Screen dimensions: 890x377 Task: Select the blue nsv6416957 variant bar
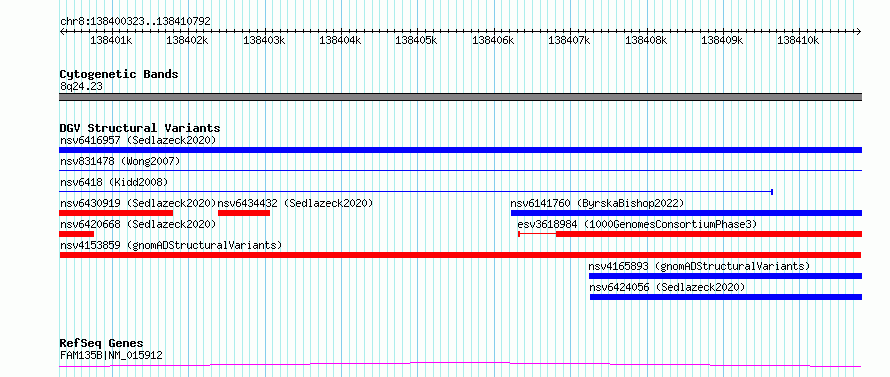pos(460,150)
